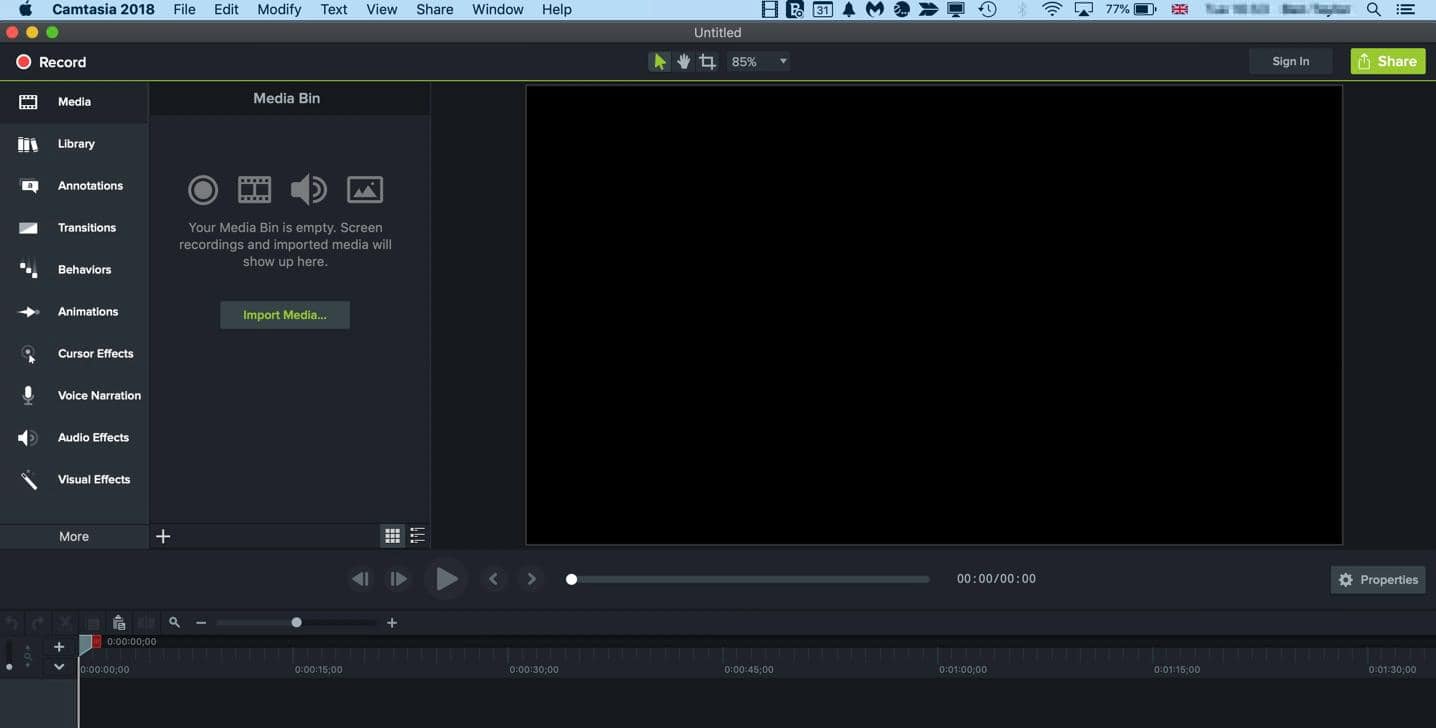Choose the Crop tool in canvas toolbar
The image size is (1436, 728).
click(x=708, y=62)
